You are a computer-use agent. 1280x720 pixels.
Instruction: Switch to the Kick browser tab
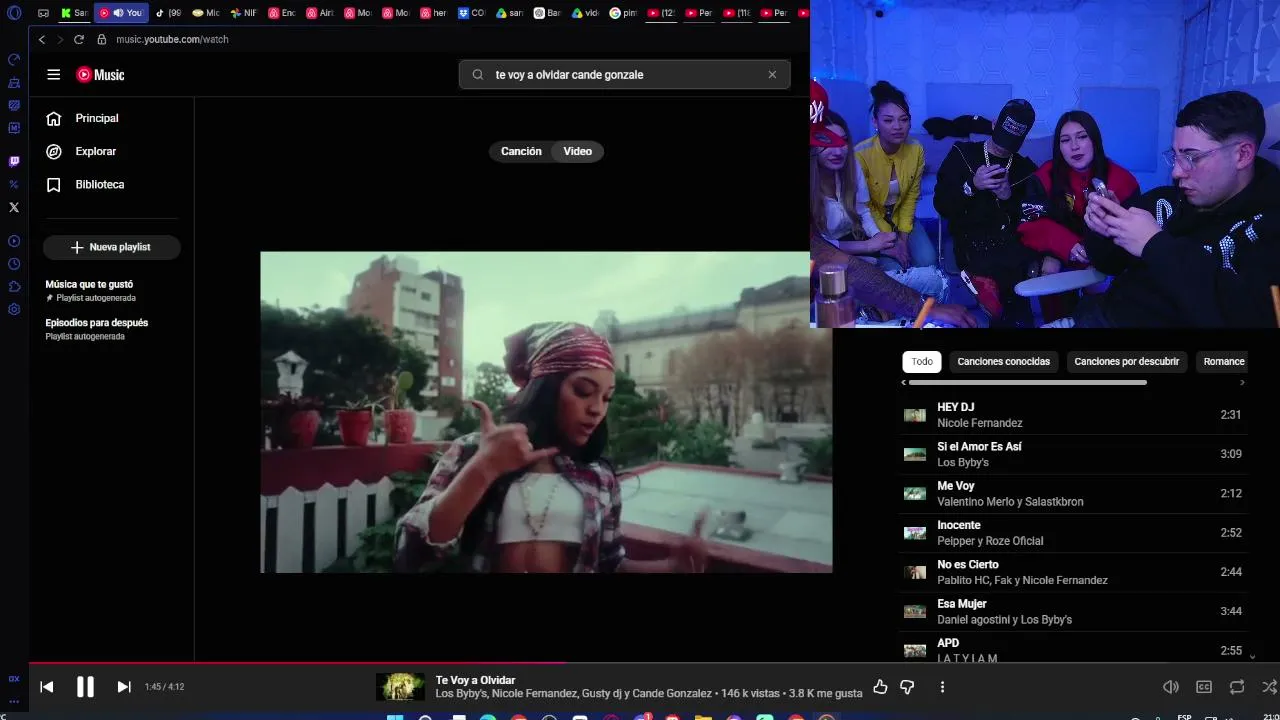74,13
